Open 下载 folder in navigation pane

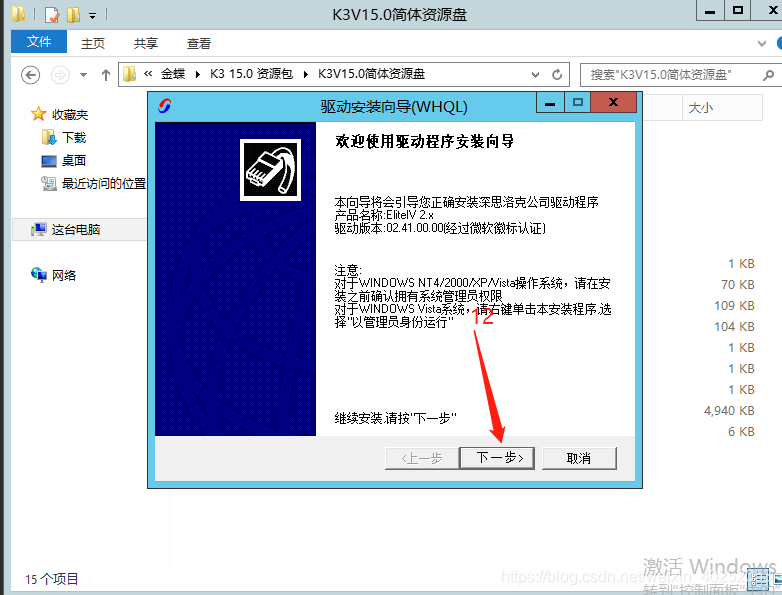74,138
